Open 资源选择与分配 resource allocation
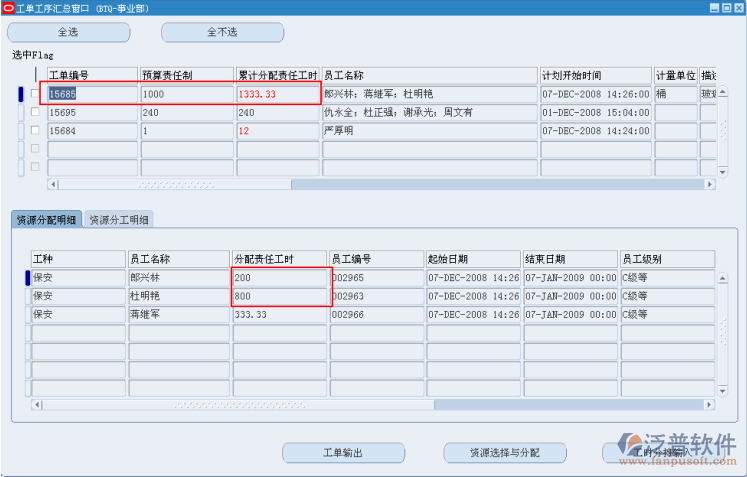The width and height of the screenshot is (747, 477). point(504,453)
